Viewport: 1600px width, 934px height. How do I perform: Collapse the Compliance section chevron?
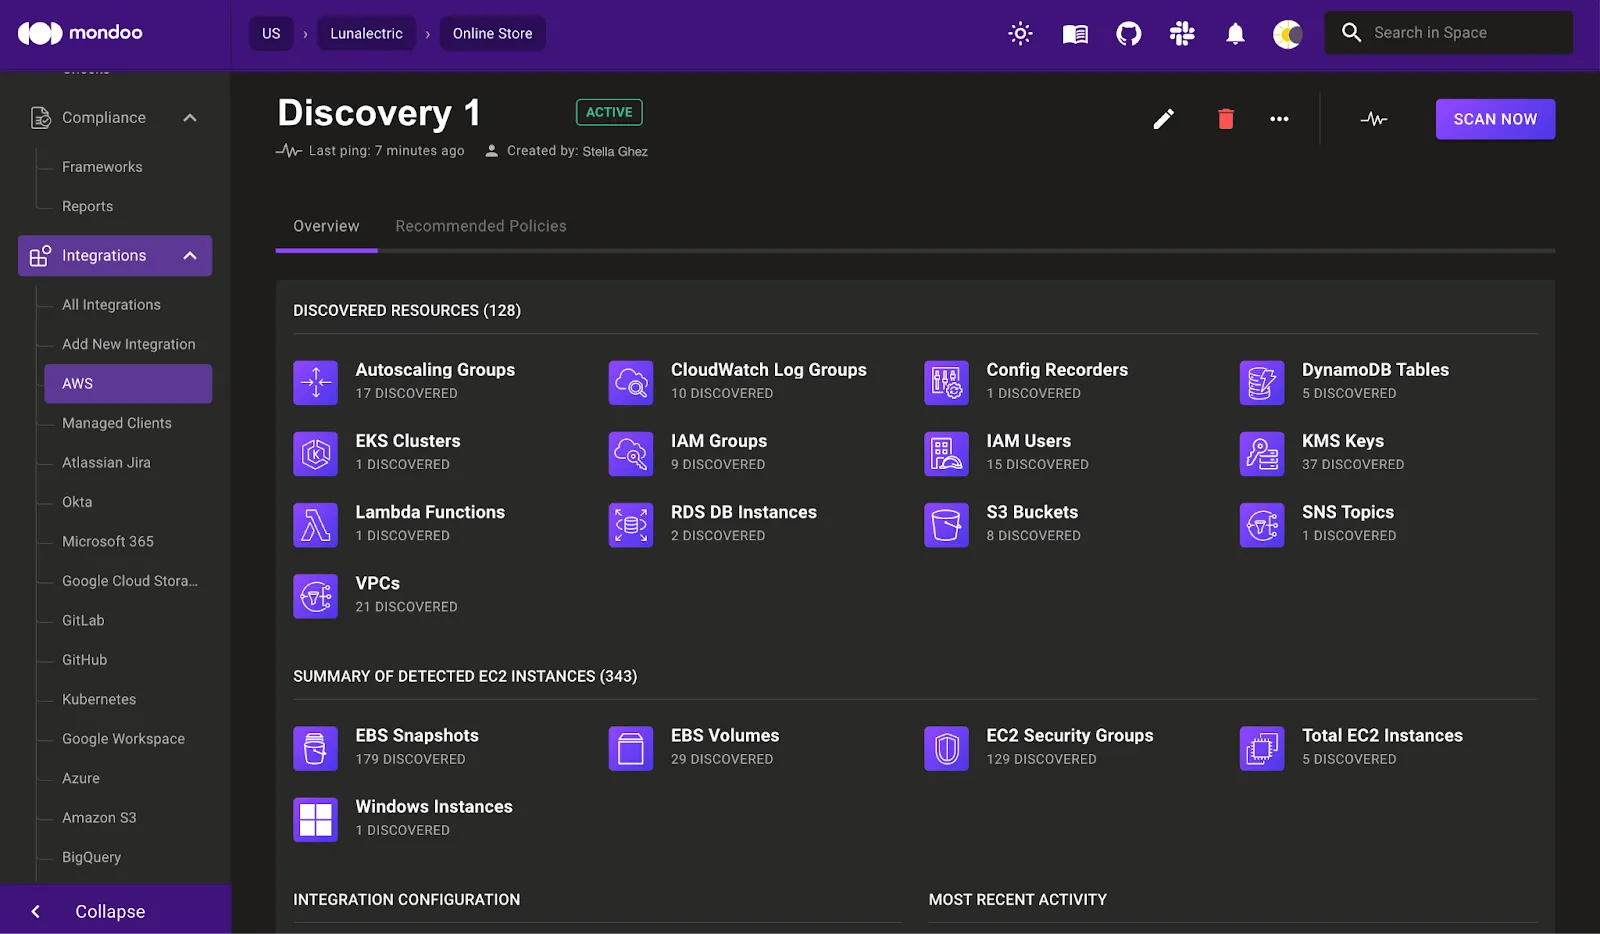[190, 118]
